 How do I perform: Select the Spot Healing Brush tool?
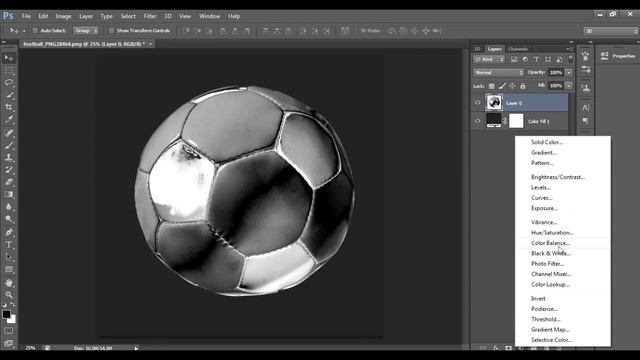[x=9, y=133]
